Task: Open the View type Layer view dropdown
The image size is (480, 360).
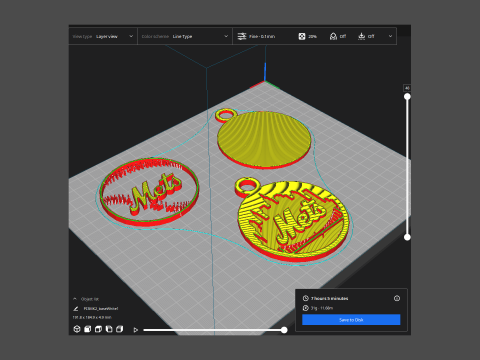Action: (x=103, y=36)
